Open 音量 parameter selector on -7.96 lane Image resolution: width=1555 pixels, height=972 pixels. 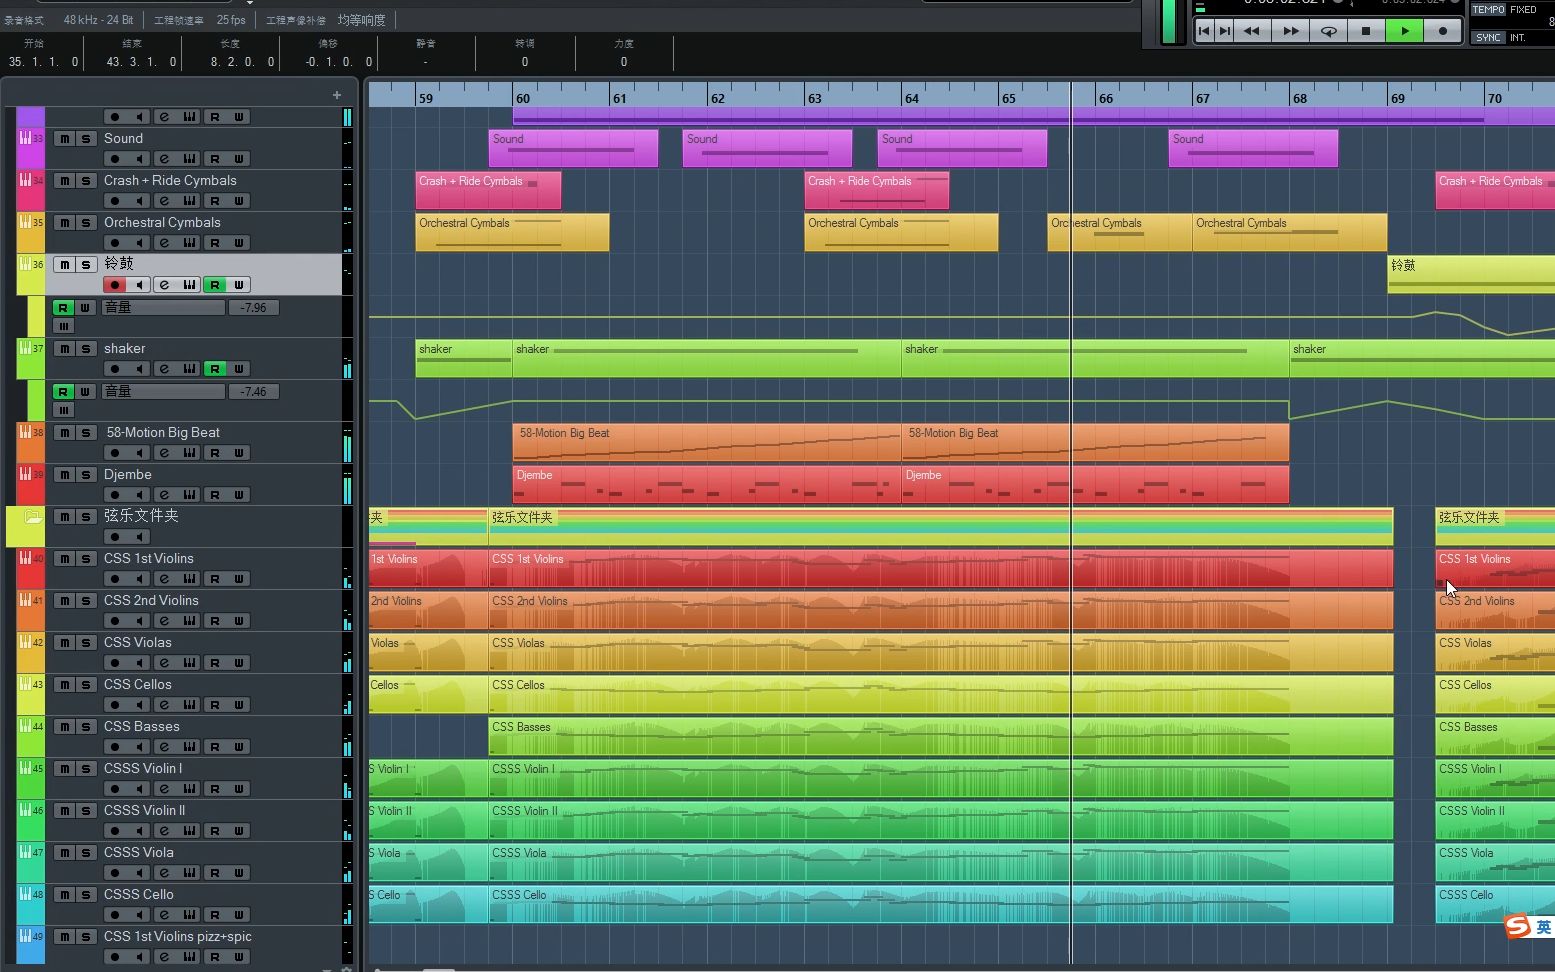click(163, 308)
